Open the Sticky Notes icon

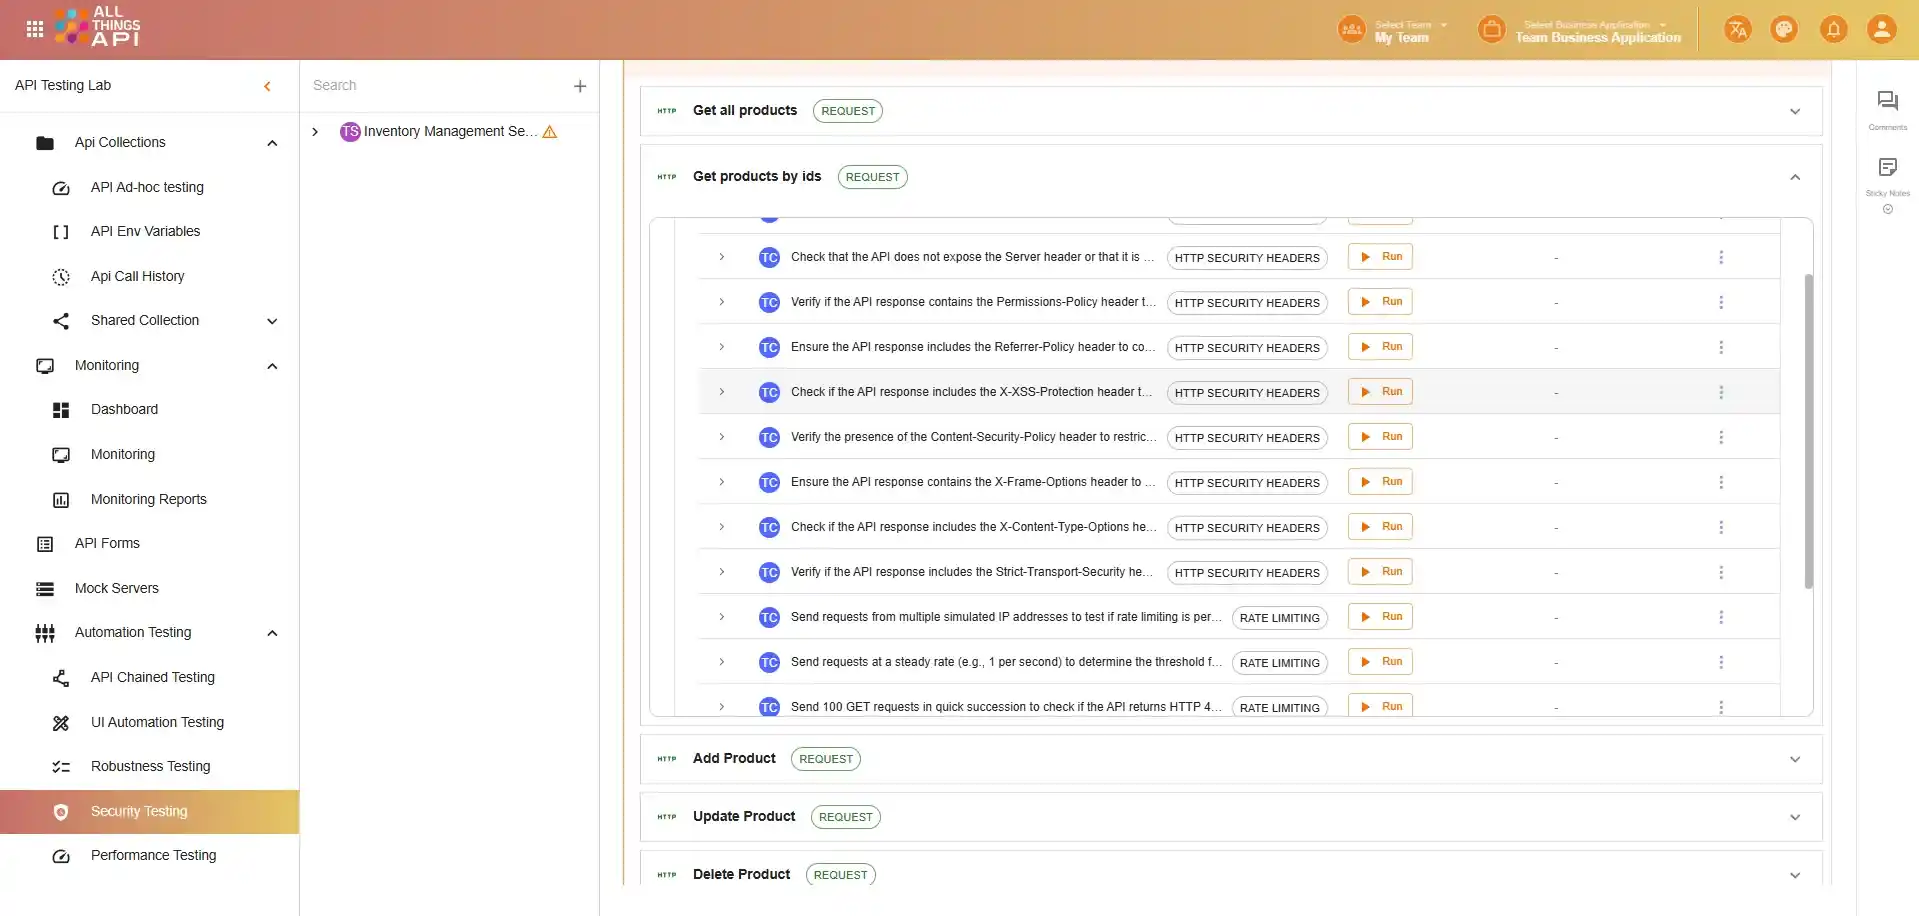pyautogui.click(x=1887, y=168)
